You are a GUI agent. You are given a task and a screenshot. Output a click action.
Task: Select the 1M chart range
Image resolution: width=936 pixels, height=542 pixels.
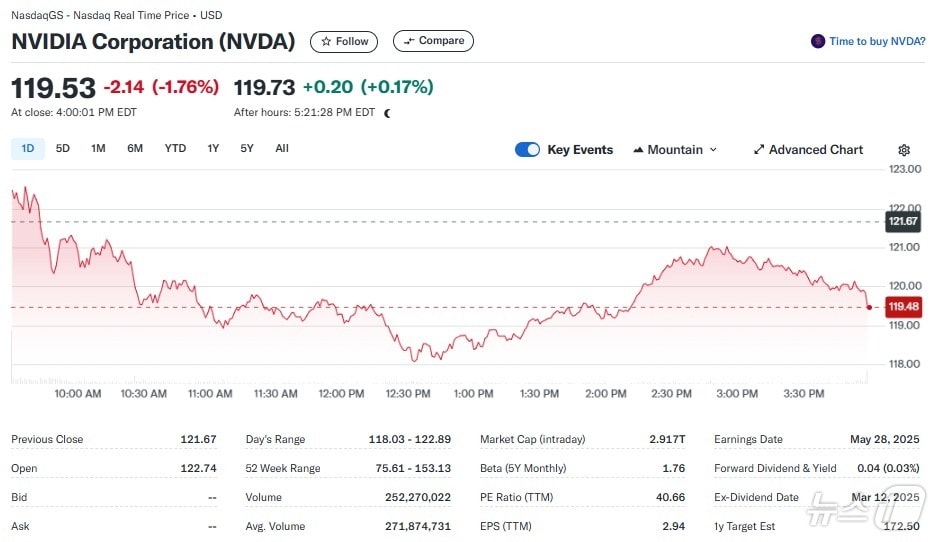coord(98,149)
